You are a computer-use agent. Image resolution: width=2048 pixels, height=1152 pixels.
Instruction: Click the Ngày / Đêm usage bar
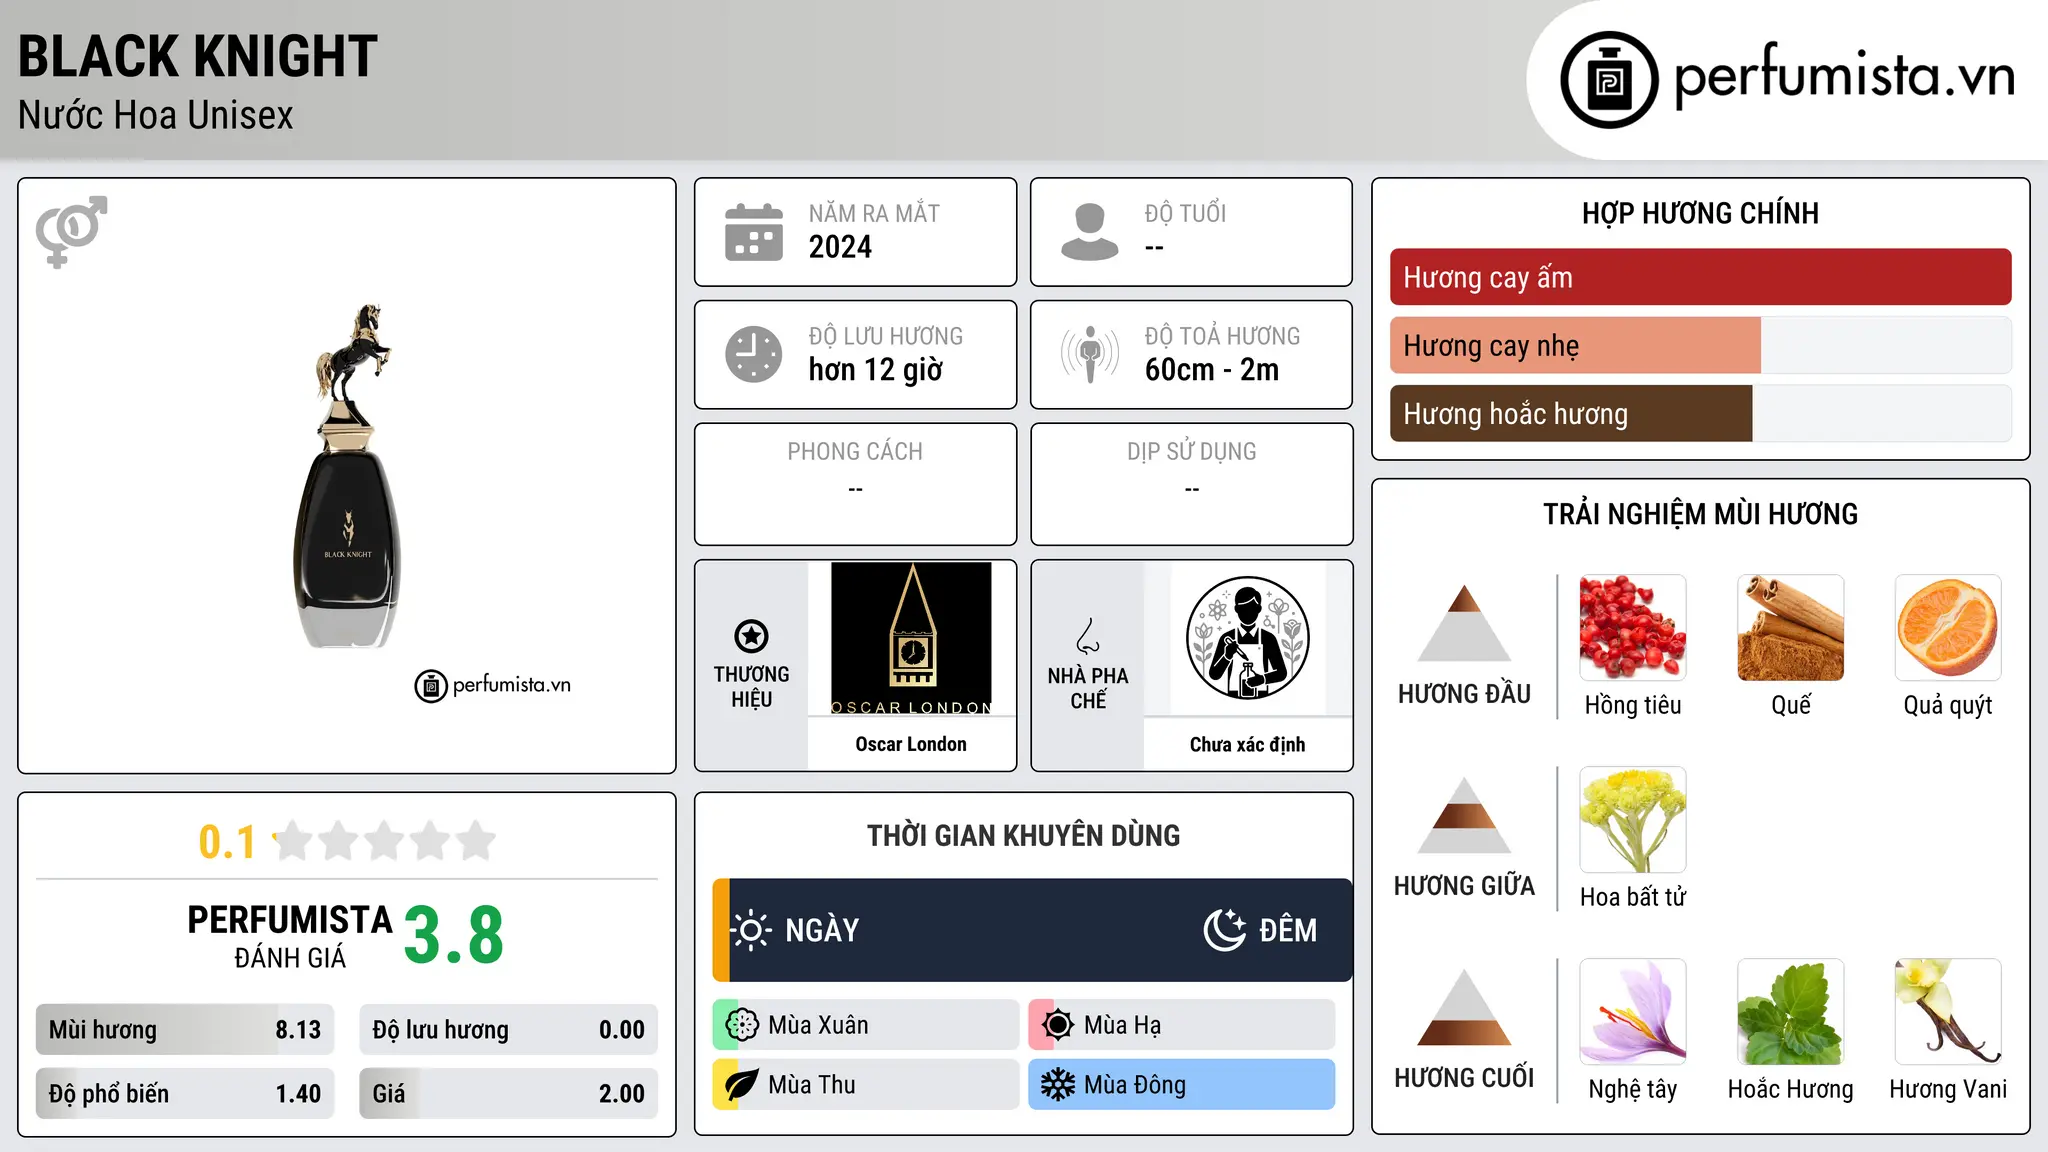1032,930
